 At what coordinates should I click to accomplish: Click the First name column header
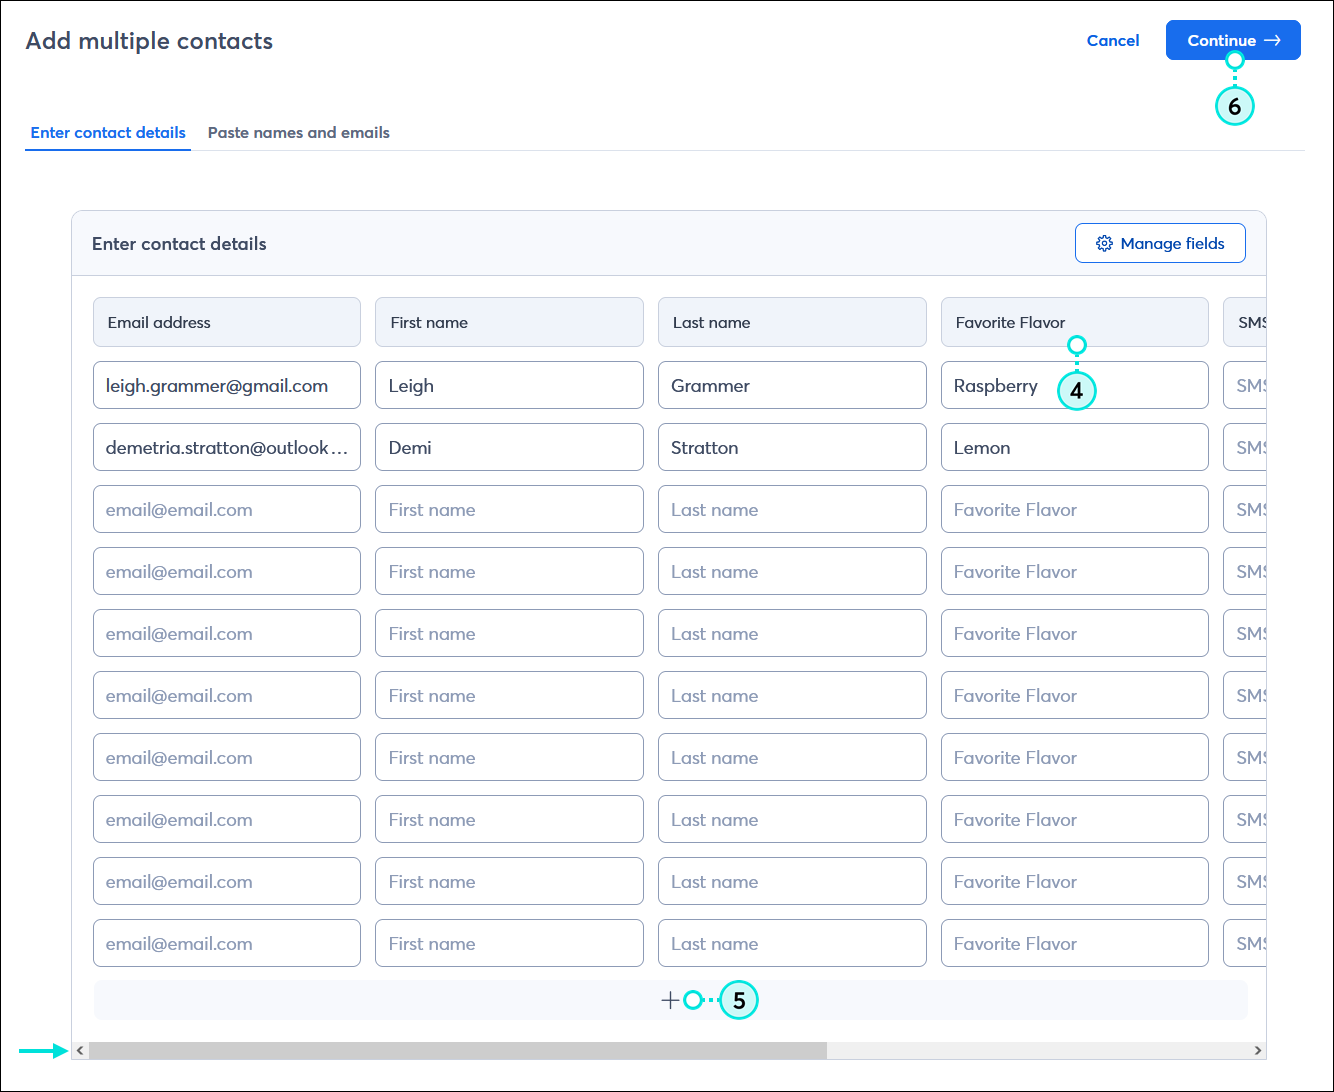tap(509, 322)
